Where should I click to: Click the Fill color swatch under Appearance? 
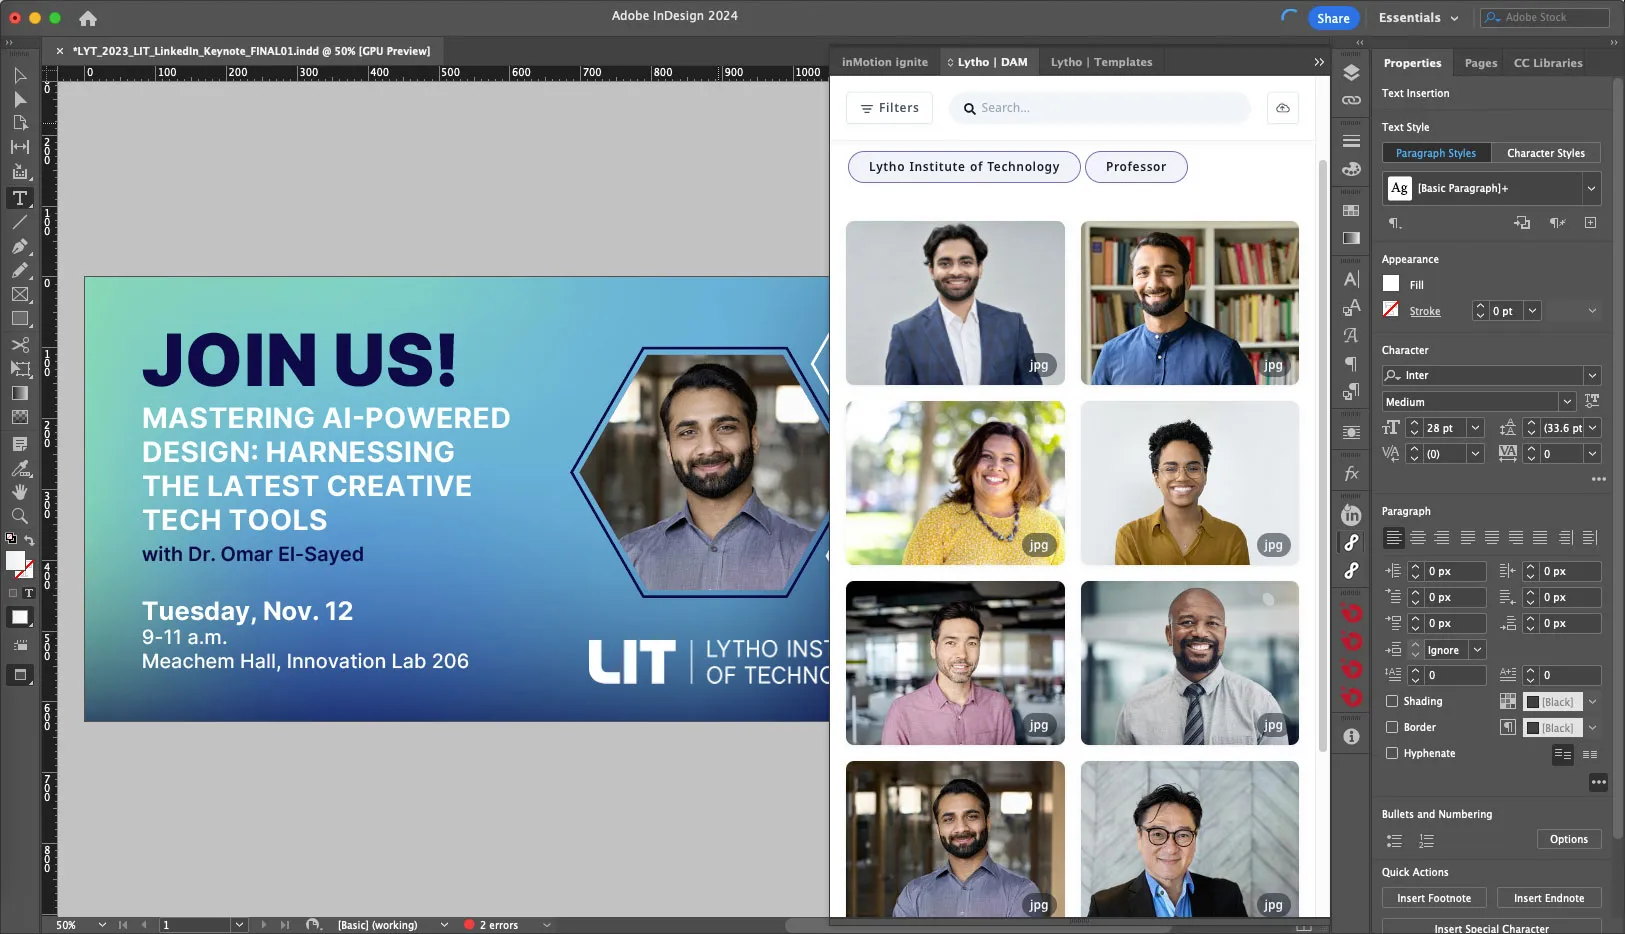pyautogui.click(x=1390, y=284)
